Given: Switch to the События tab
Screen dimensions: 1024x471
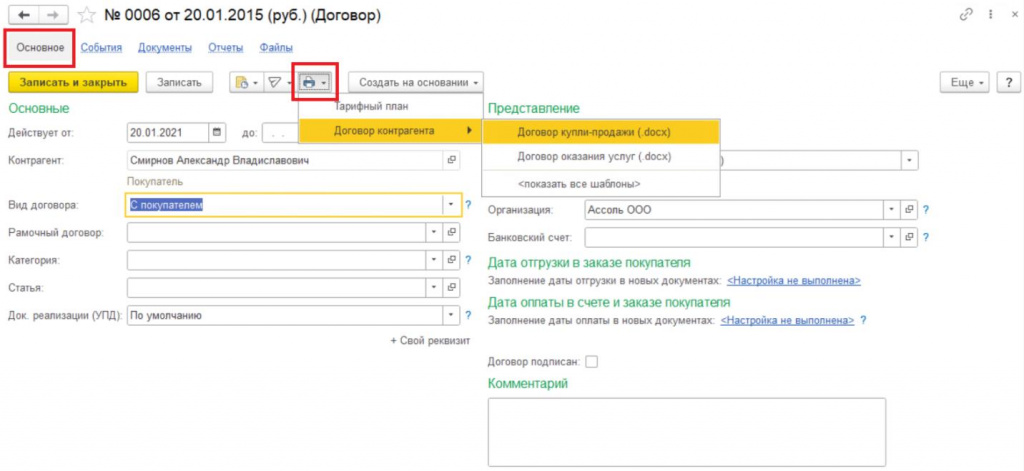Looking at the screenshot, I should [101, 47].
